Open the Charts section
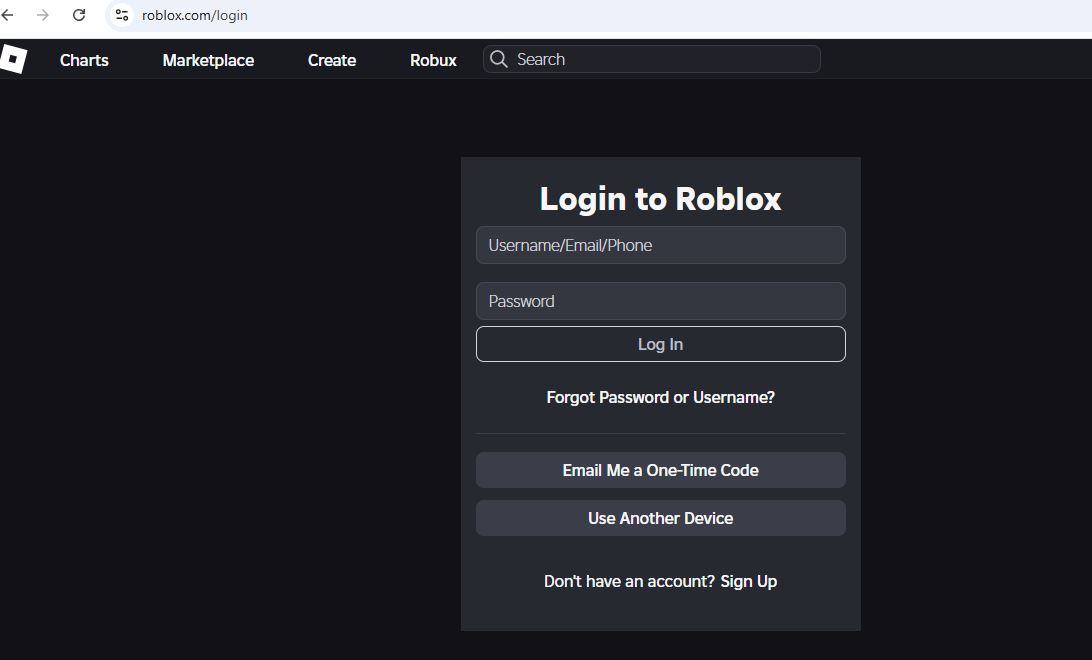1092x660 pixels. point(84,60)
